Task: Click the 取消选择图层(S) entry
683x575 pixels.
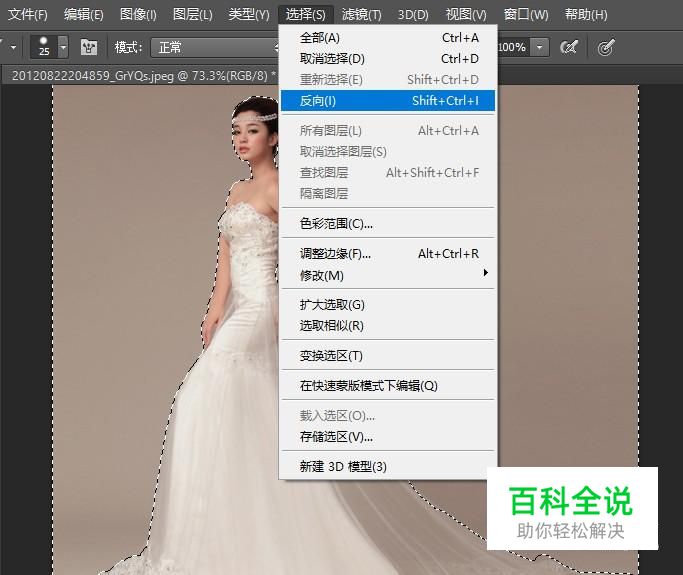Action: tap(388, 152)
